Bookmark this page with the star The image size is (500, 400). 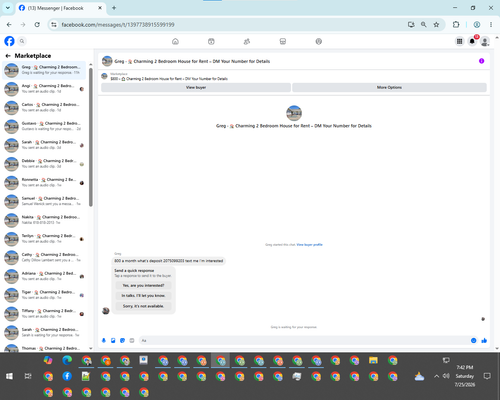point(436,25)
